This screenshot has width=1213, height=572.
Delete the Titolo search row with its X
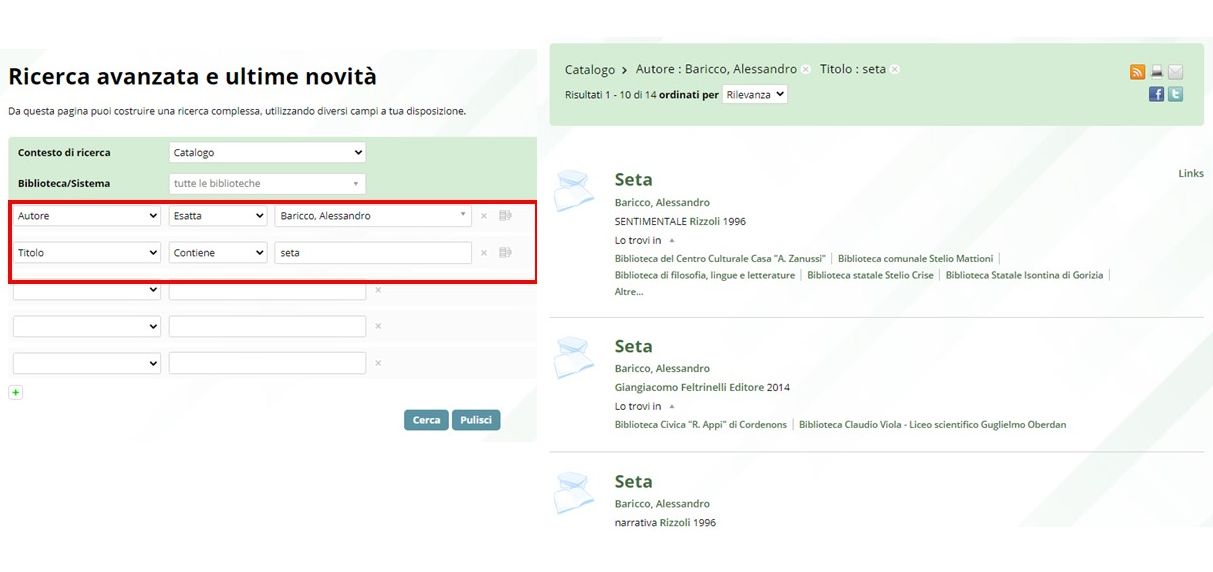pyautogui.click(x=484, y=253)
